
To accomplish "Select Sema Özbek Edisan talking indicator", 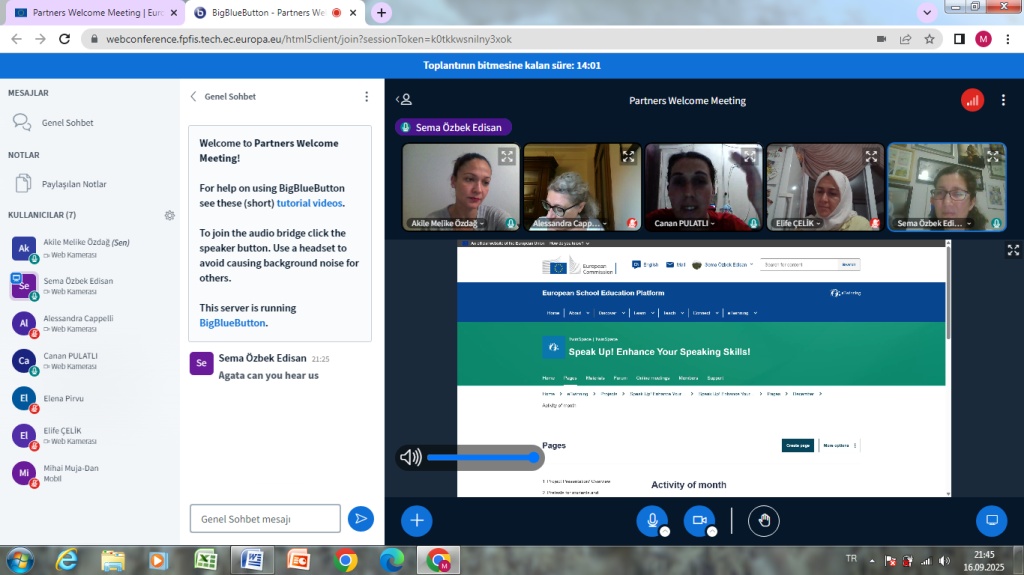I will [454, 127].
